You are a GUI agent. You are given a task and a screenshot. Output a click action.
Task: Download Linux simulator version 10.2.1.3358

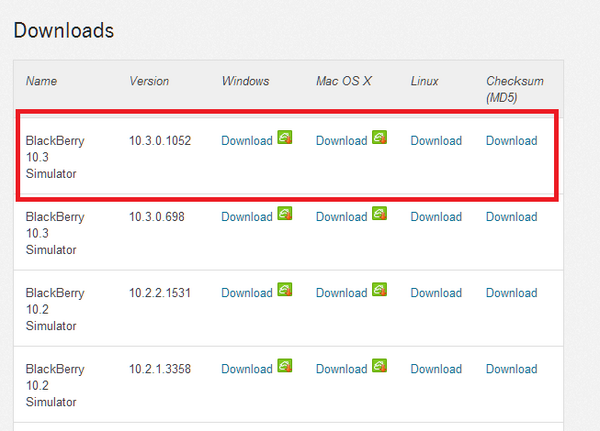436,369
